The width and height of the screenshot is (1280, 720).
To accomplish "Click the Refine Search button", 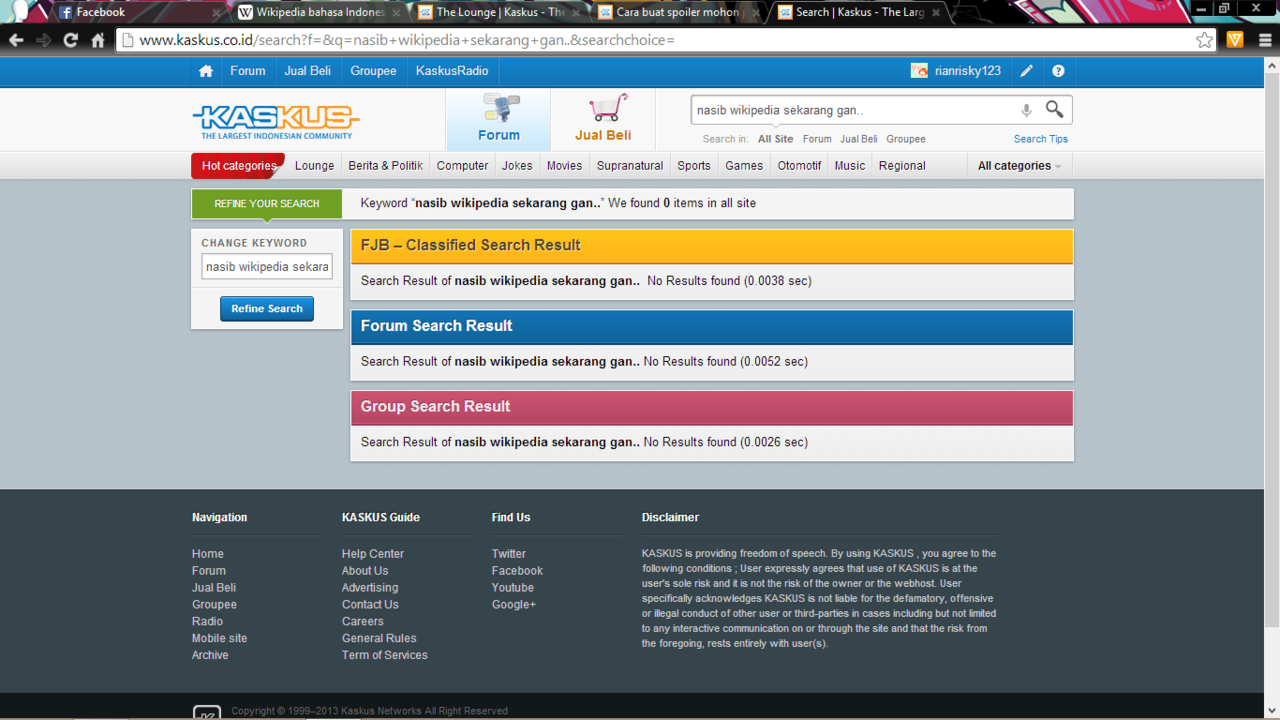I will point(267,309).
